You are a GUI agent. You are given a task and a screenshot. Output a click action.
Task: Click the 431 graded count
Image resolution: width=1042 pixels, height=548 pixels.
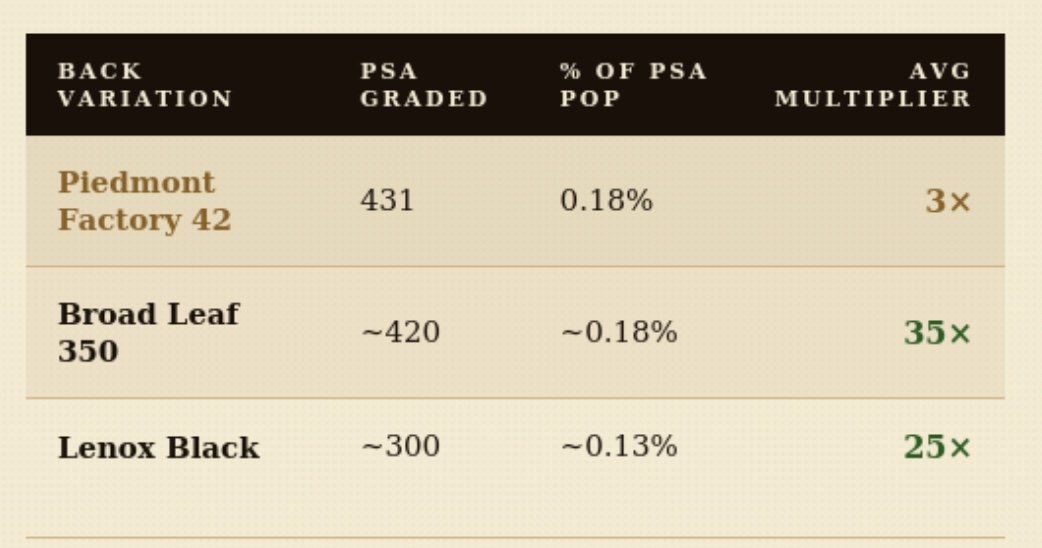click(x=387, y=201)
